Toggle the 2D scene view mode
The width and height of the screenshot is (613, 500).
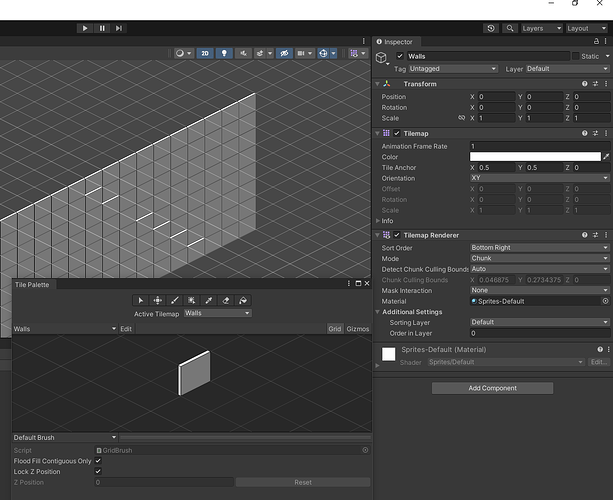[205, 53]
